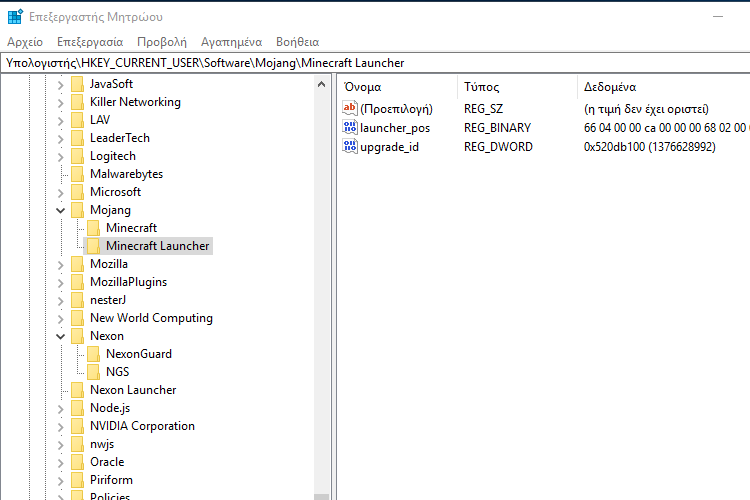Click the Node.js folder icon
The width and height of the screenshot is (750, 500).
[77, 408]
